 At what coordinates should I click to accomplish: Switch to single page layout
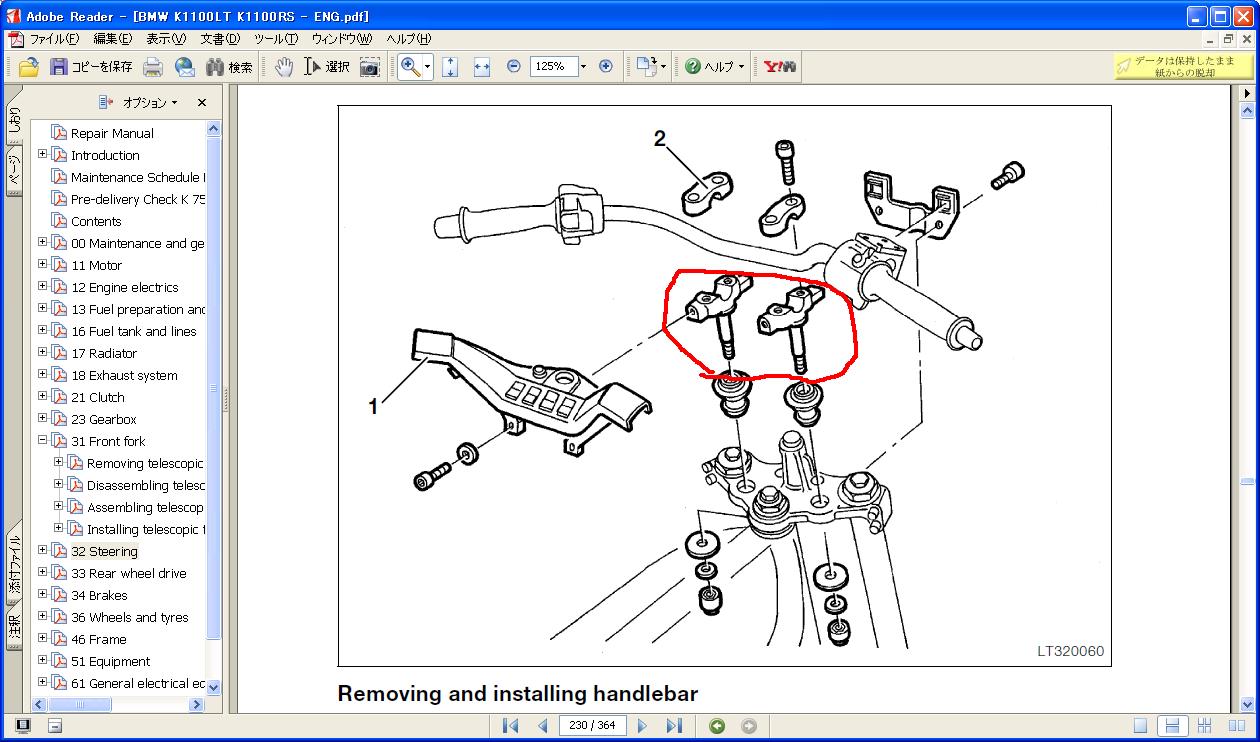click(x=1140, y=726)
